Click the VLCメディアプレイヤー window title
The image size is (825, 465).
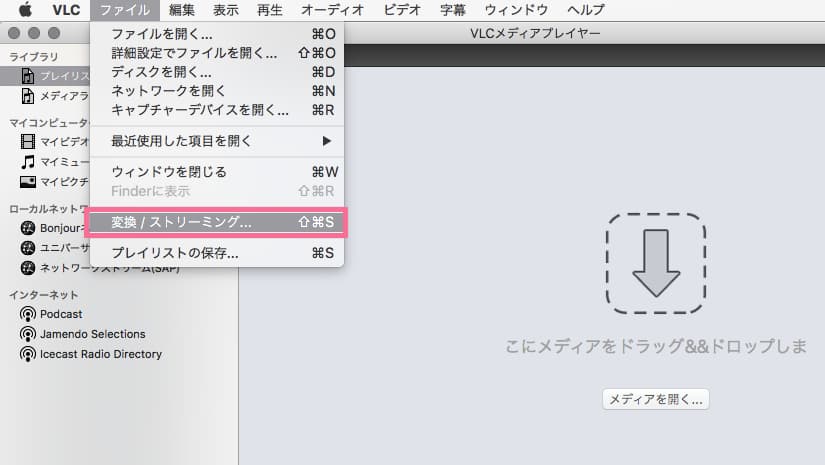(x=535, y=33)
